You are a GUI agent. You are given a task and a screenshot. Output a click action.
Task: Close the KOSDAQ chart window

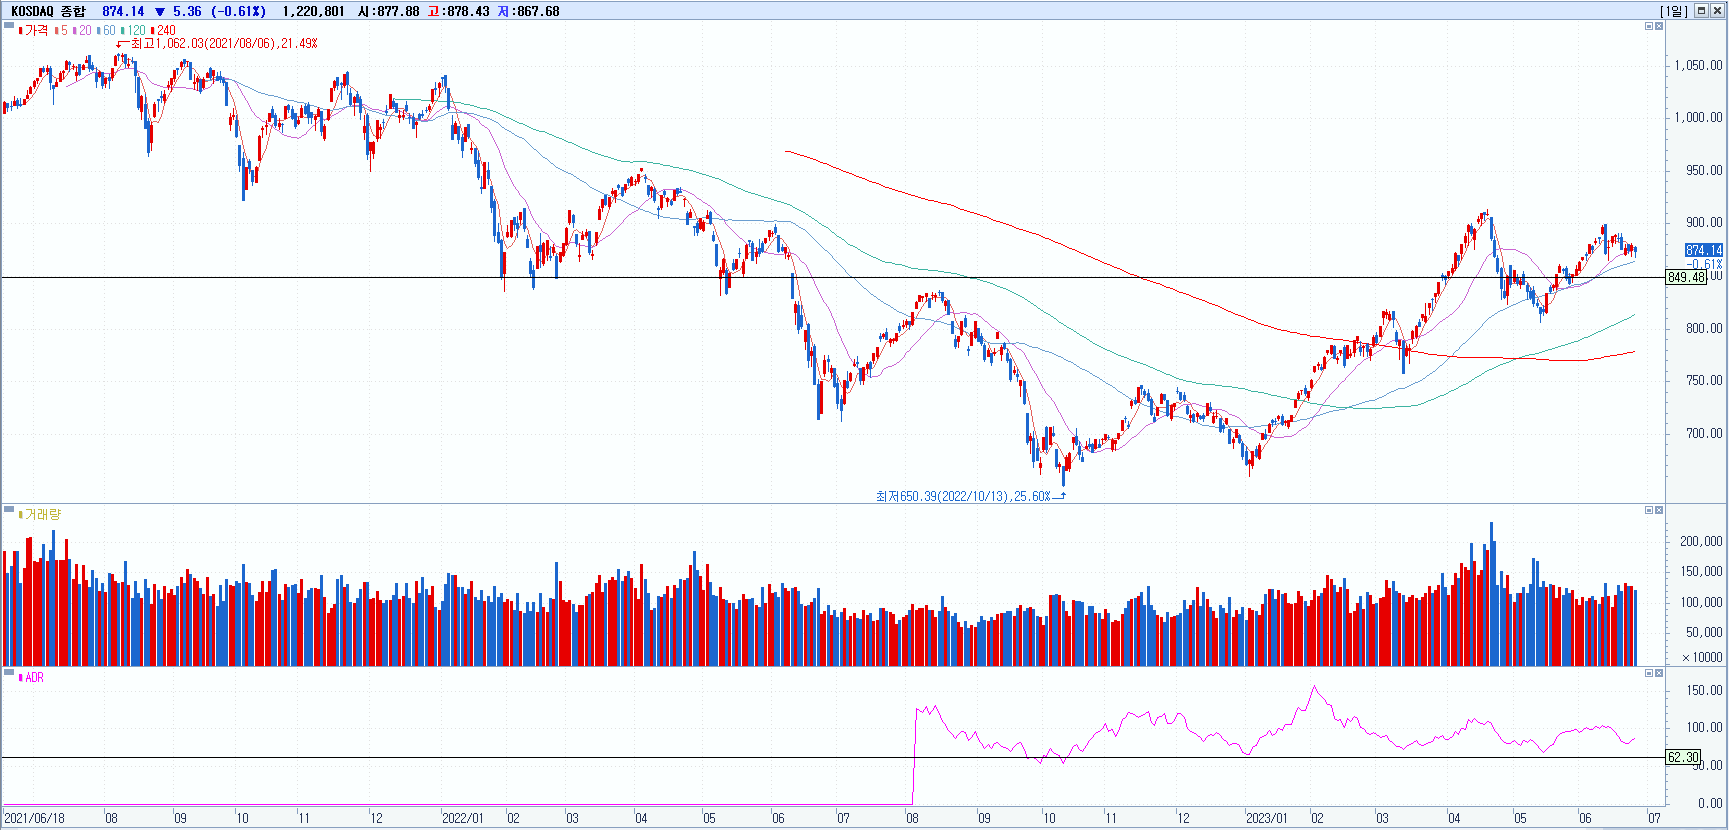point(1717,11)
